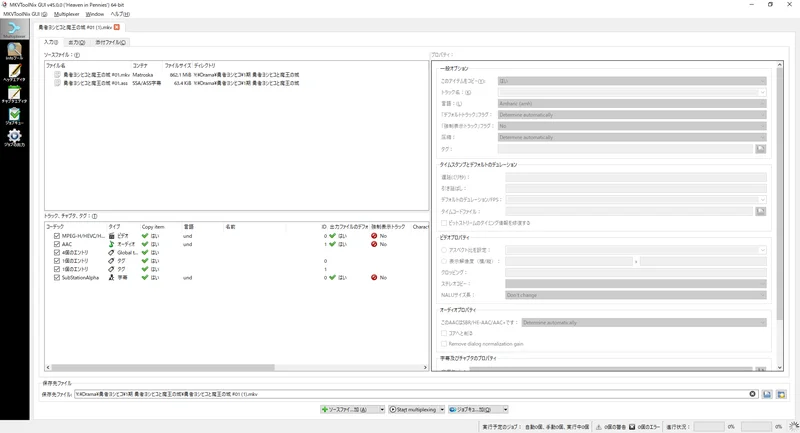Viewport: 800px width, 433px height.
Task: Clear the destination file path field
Action: tap(753, 394)
